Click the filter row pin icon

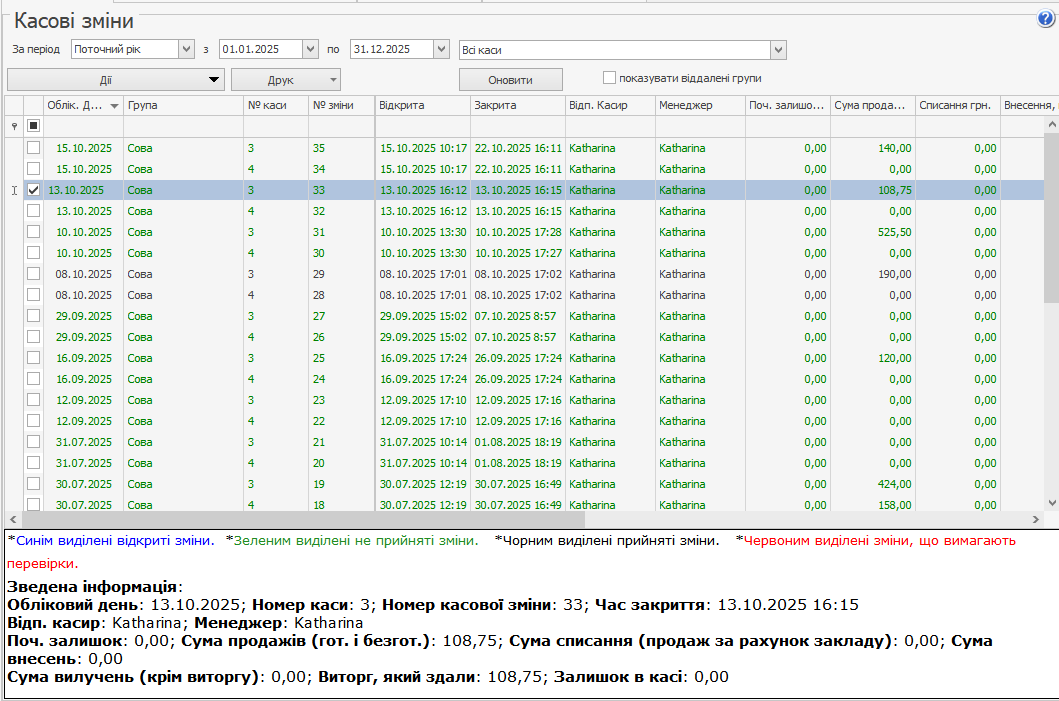[14, 126]
